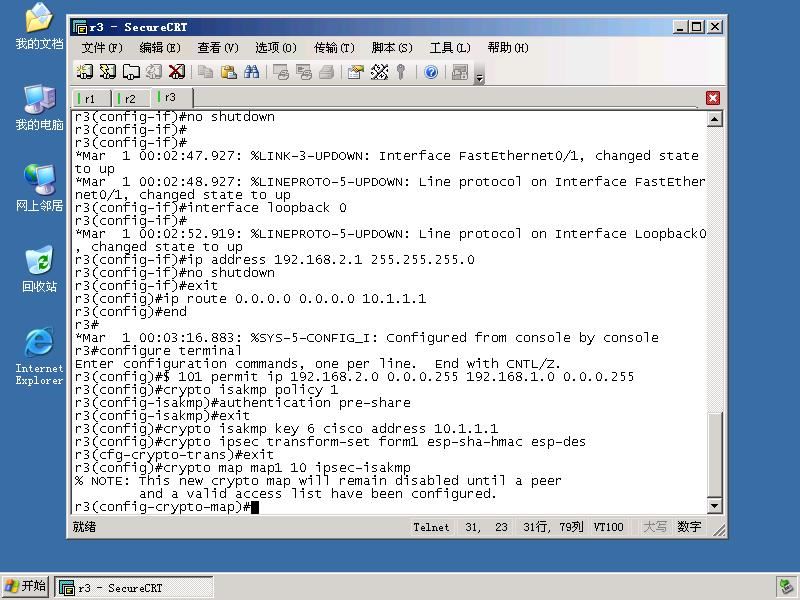The height and width of the screenshot is (600, 800).
Task: Click the system tray network icon
Action: pyautogui.click(x=785, y=587)
